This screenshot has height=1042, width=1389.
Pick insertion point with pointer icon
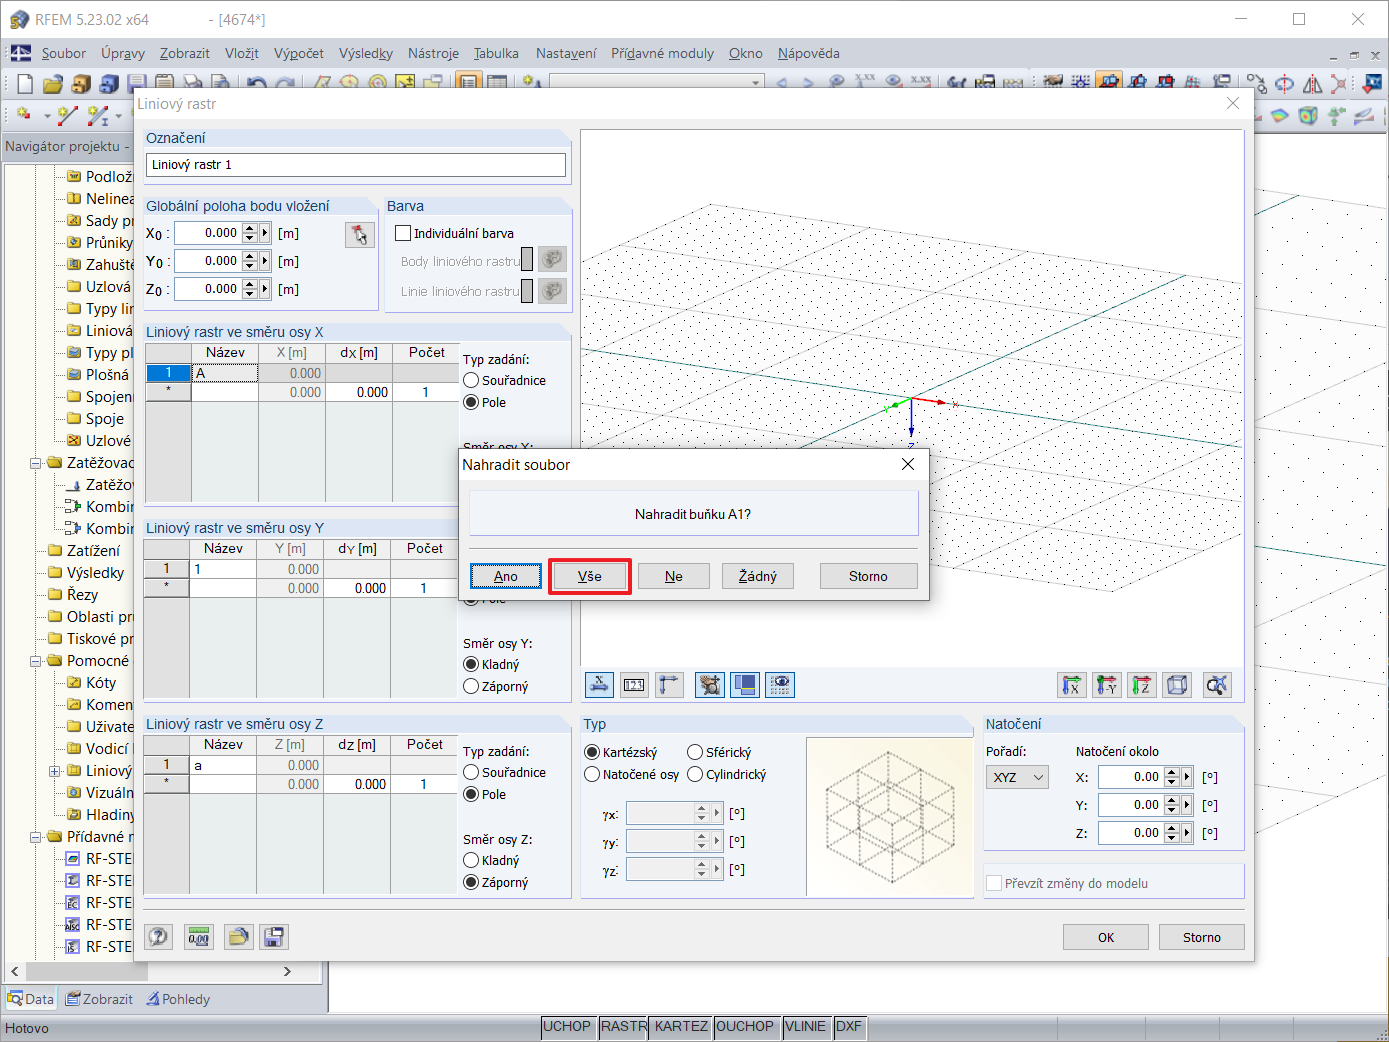tap(359, 235)
